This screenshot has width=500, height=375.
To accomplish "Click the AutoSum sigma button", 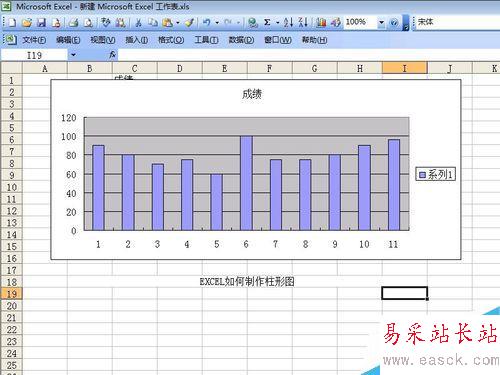I will click(x=267, y=22).
